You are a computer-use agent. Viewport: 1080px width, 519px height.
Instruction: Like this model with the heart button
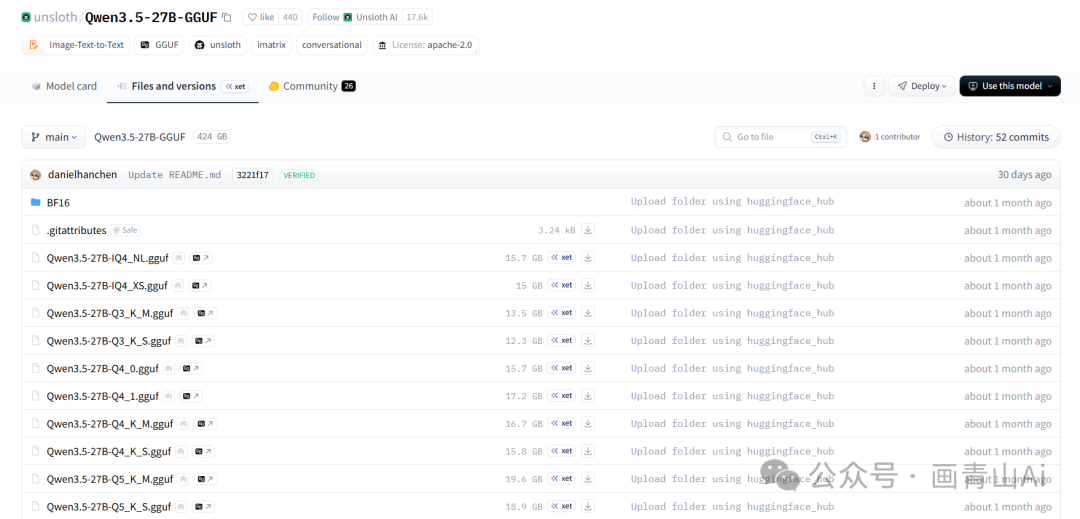(x=260, y=17)
